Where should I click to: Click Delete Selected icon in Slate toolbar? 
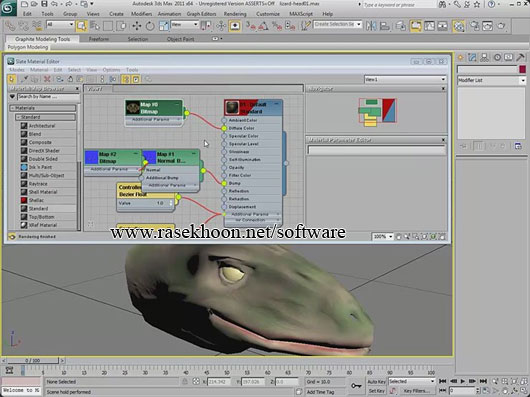(x=47, y=79)
